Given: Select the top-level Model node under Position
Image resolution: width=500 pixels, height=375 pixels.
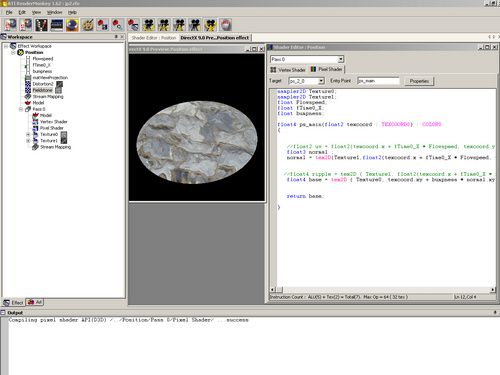Looking at the screenshot, I should point(38,103).
